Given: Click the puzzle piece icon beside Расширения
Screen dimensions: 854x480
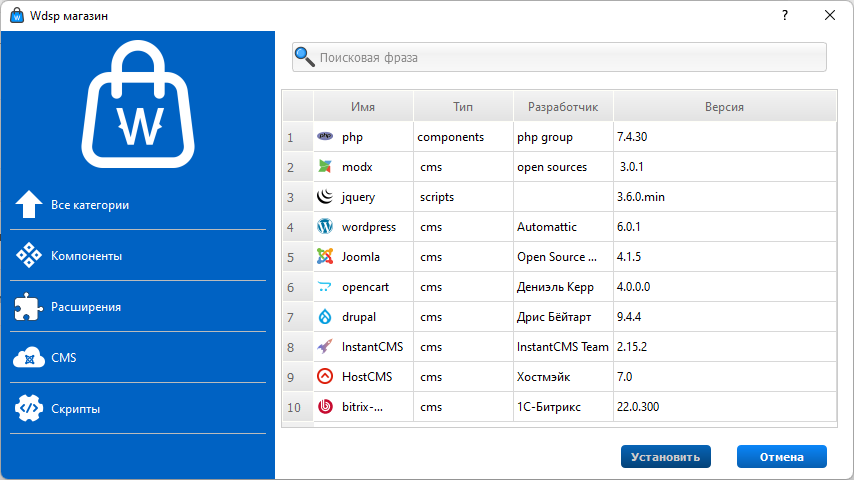Looking at the screenshot, I should click(28, 306).
